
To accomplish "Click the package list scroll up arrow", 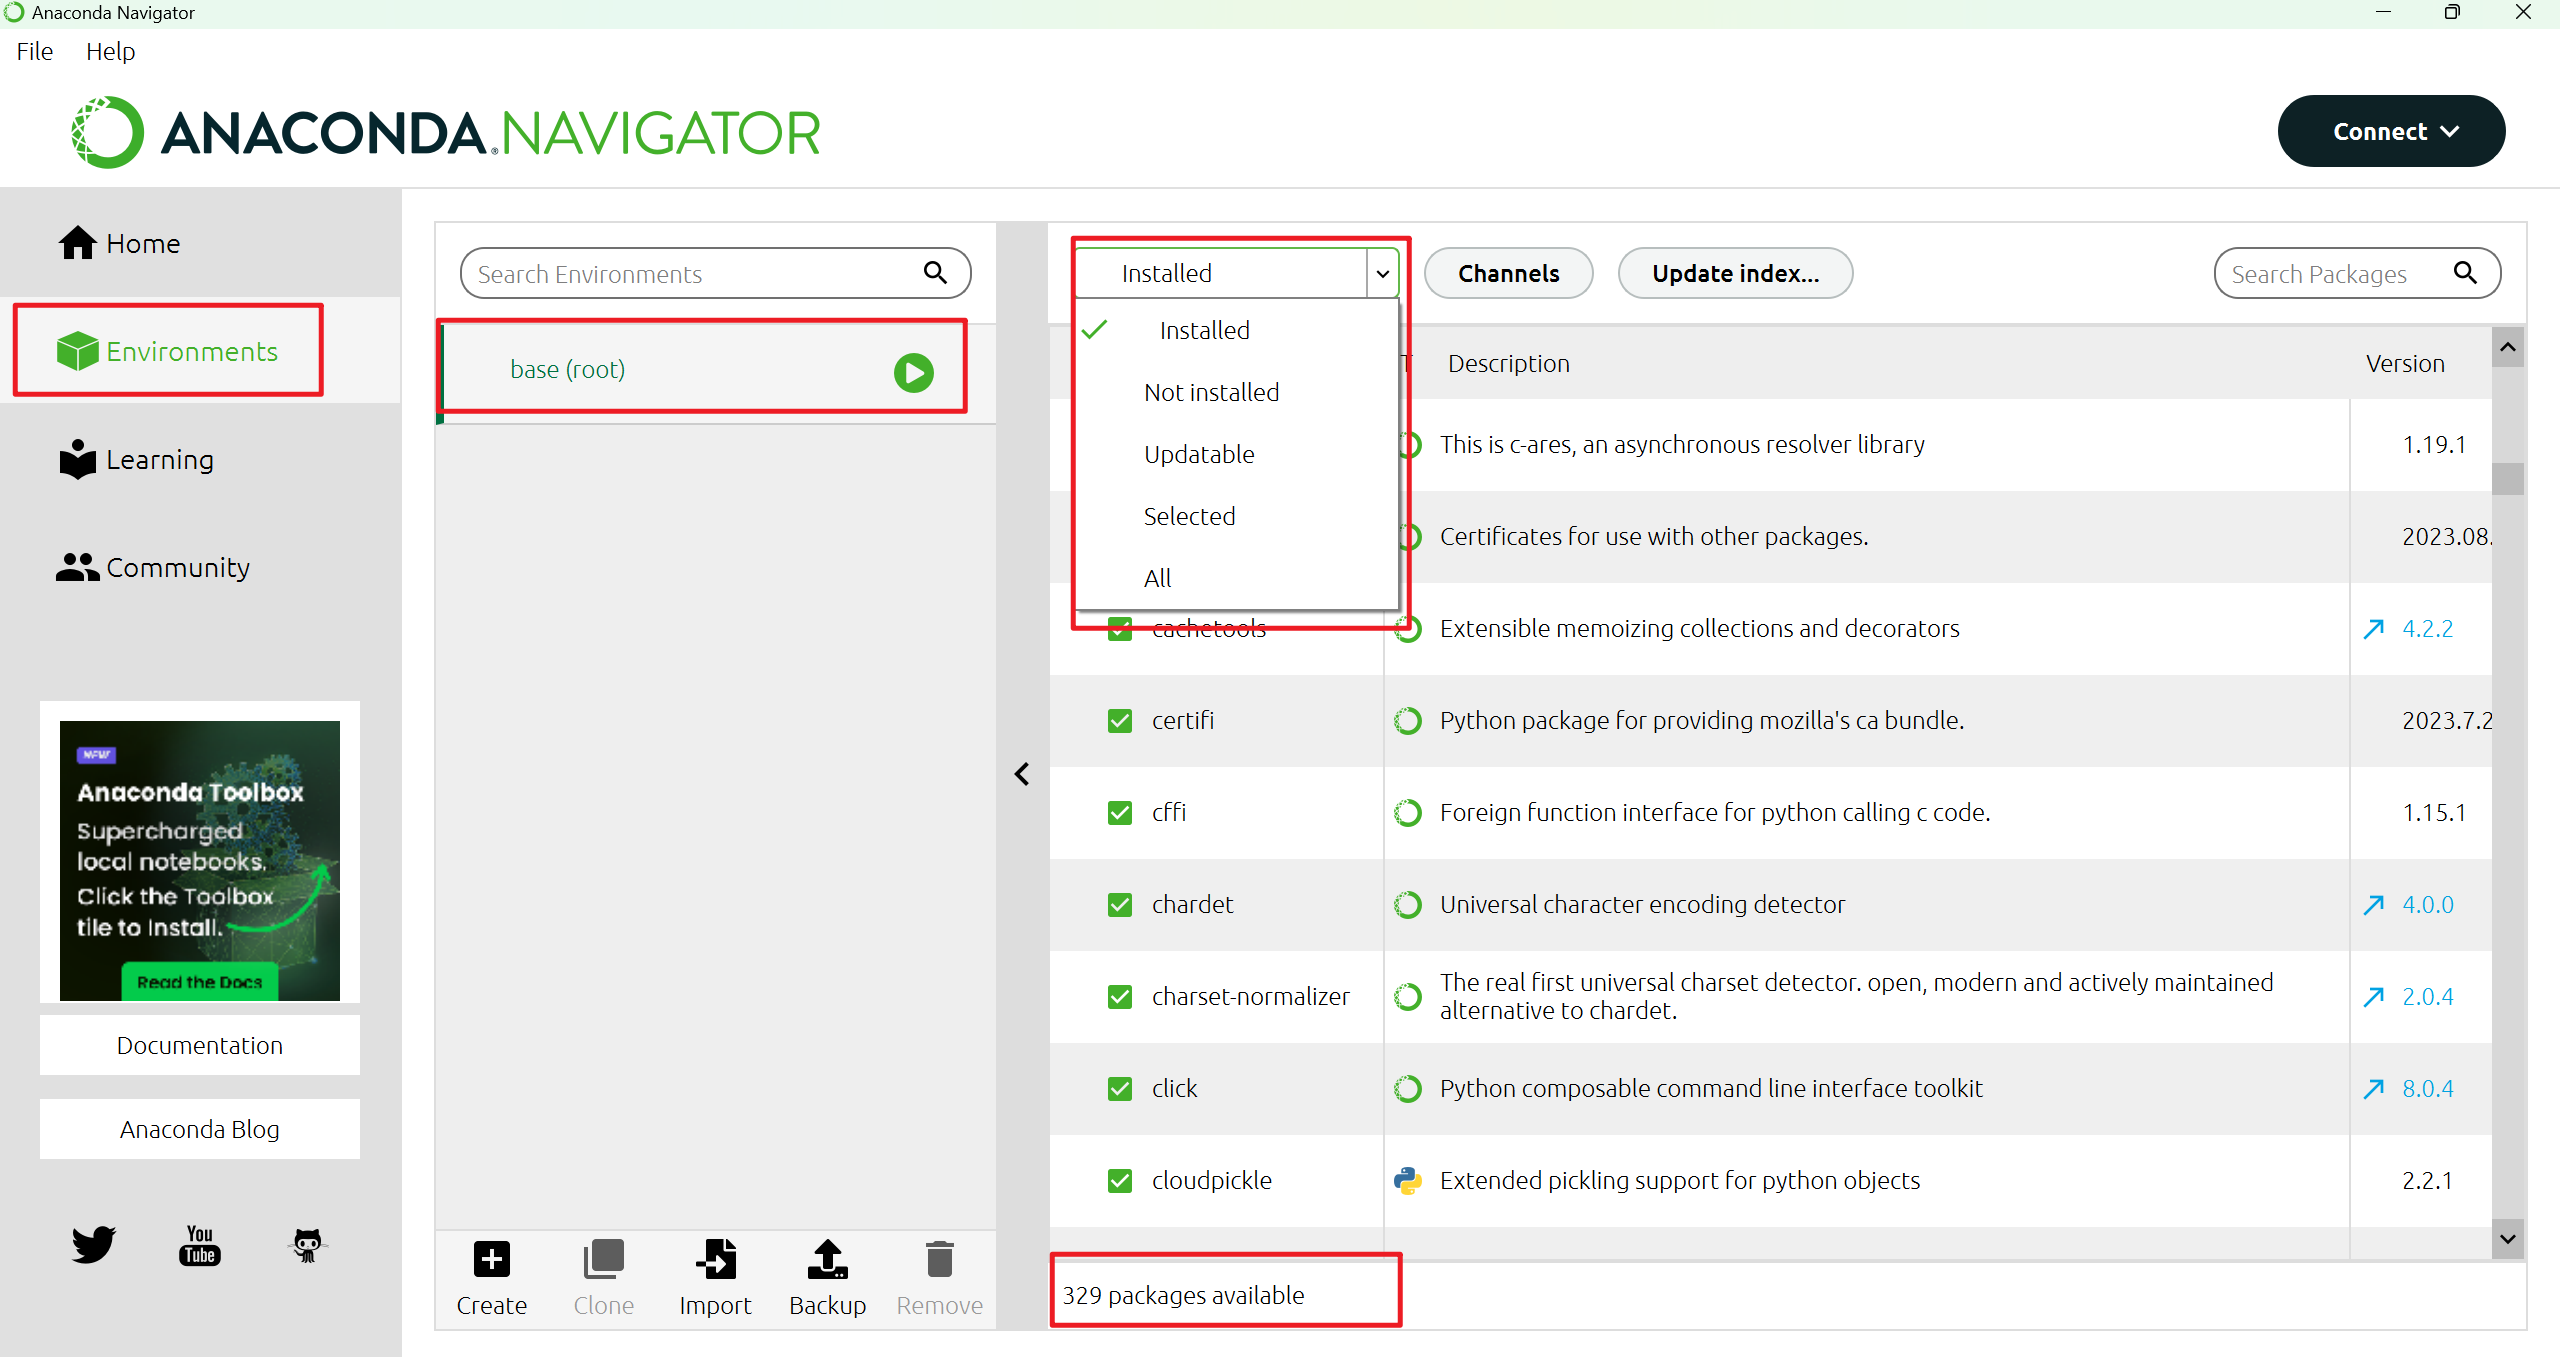I will pyautogui.click(x=2507, y=347).
